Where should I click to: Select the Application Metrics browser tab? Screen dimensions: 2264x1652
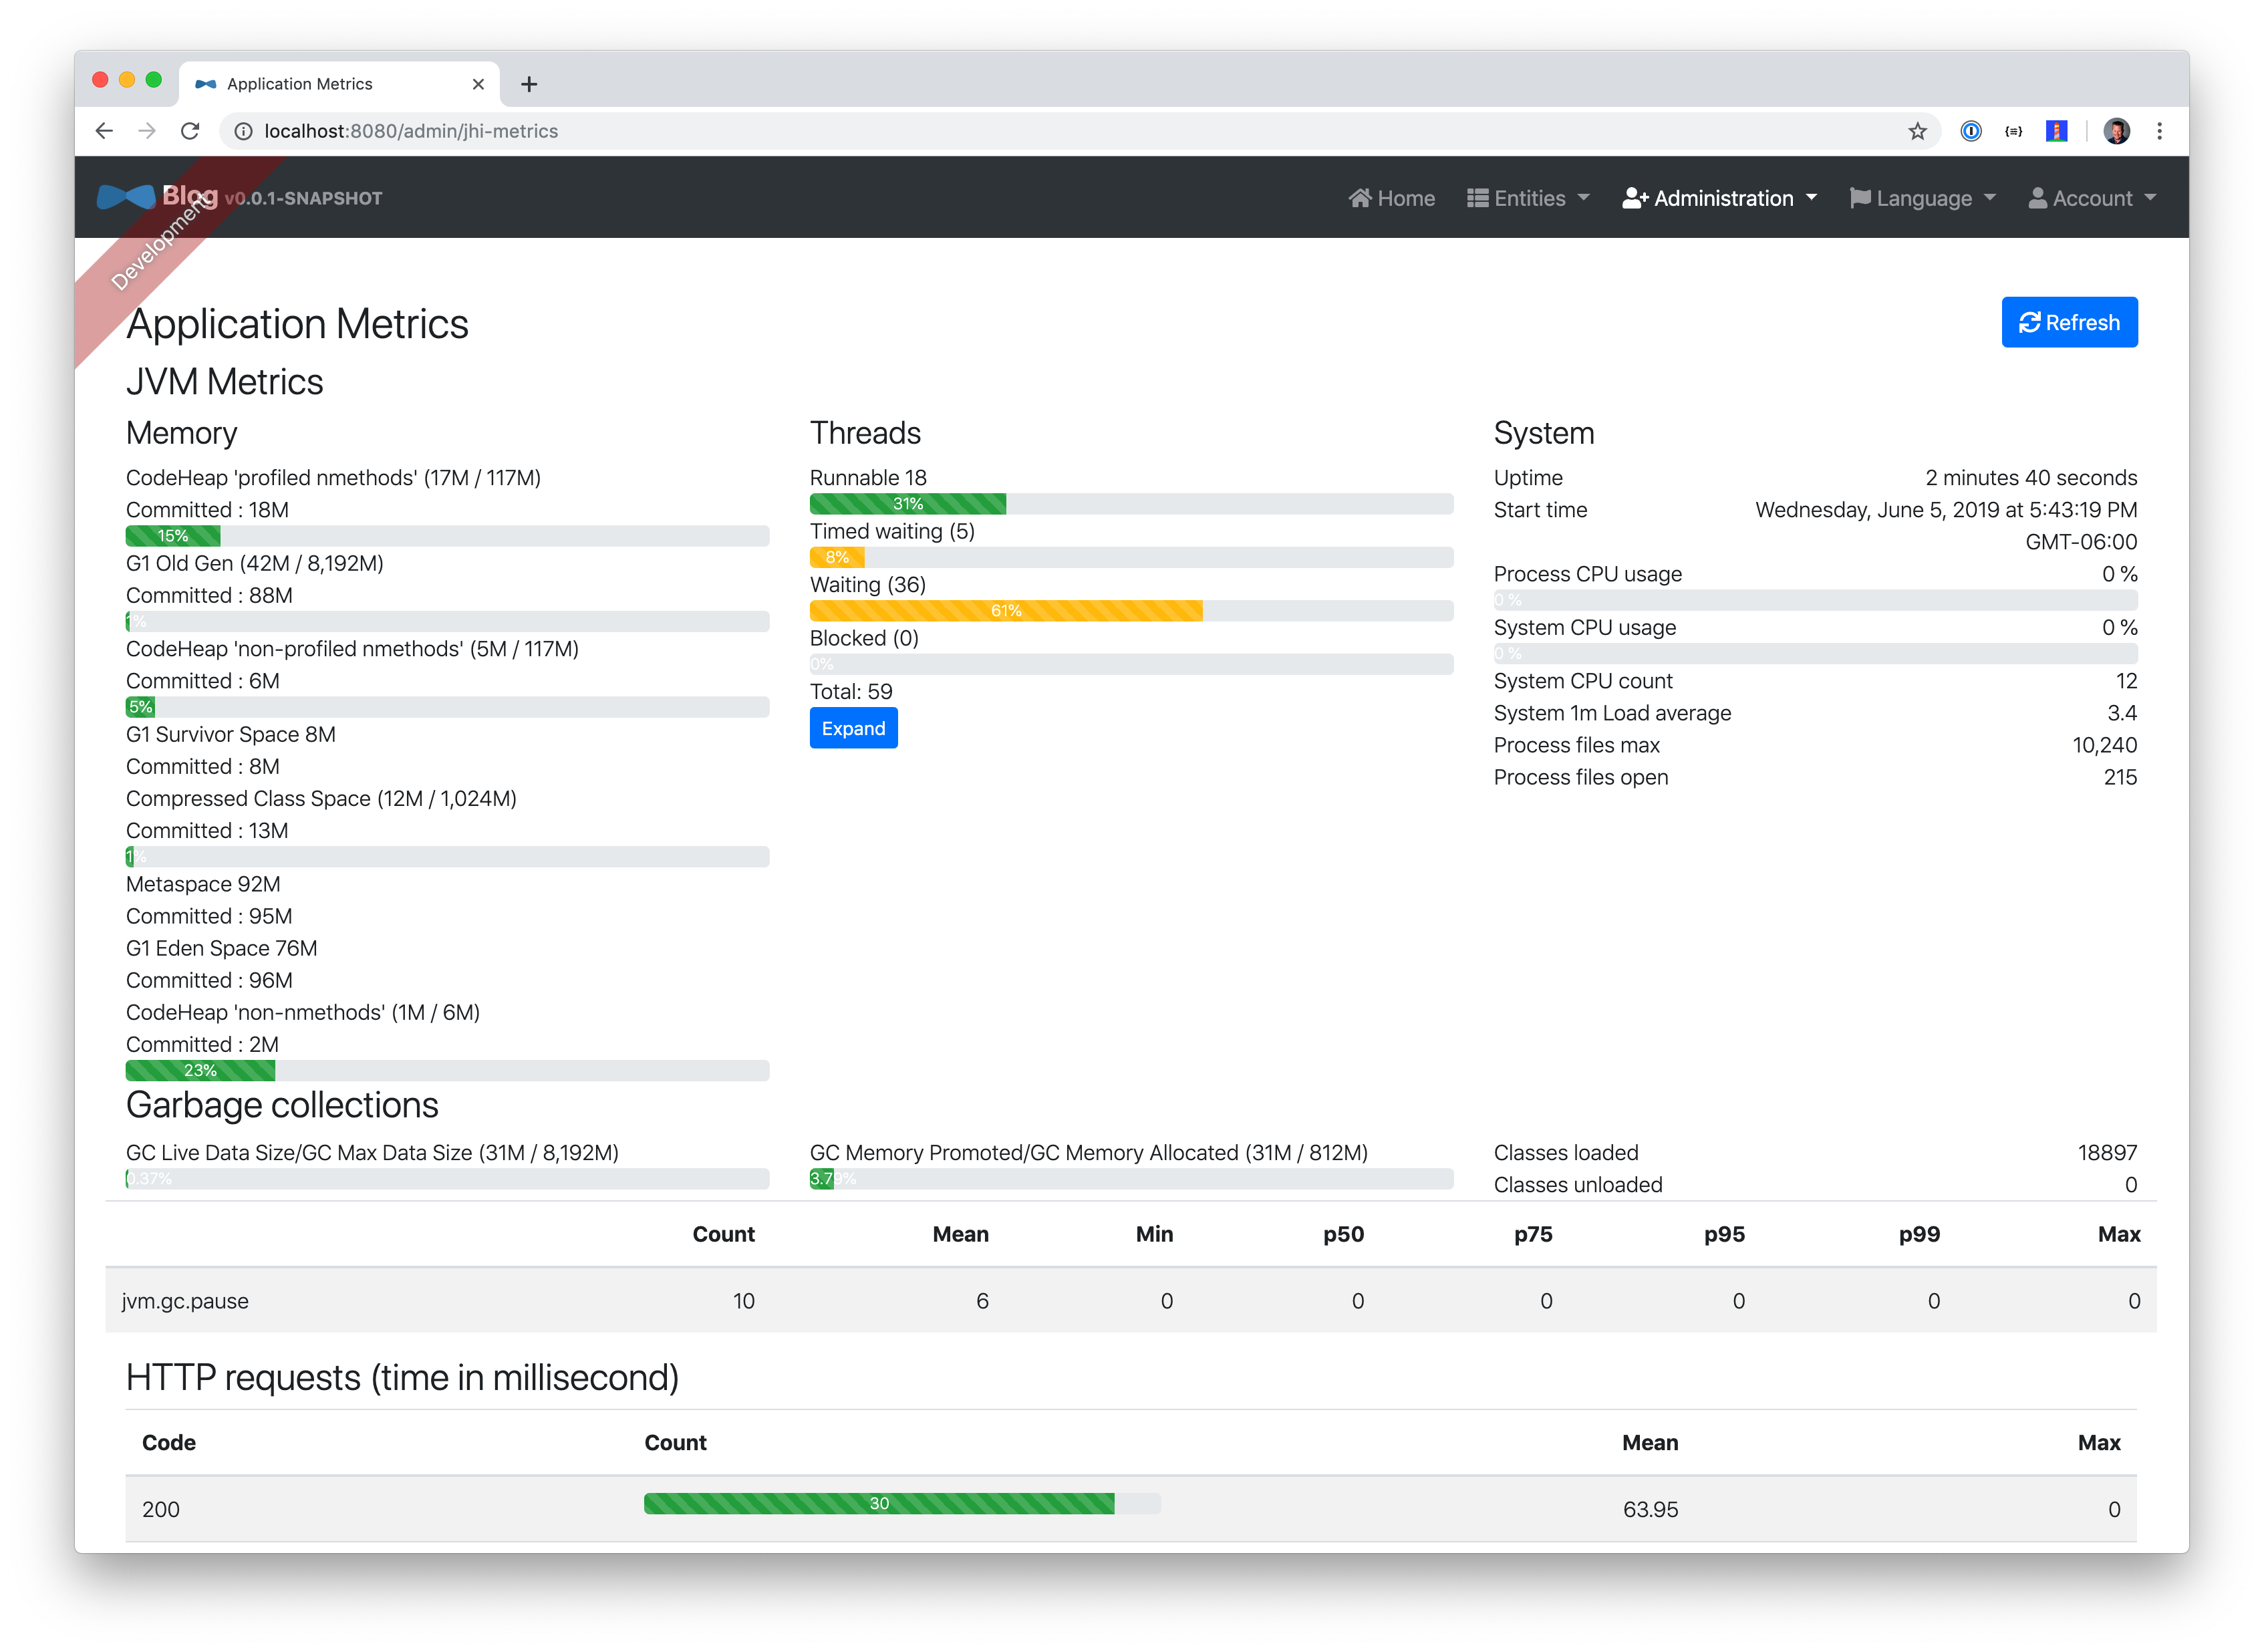[x=300, y=84]
